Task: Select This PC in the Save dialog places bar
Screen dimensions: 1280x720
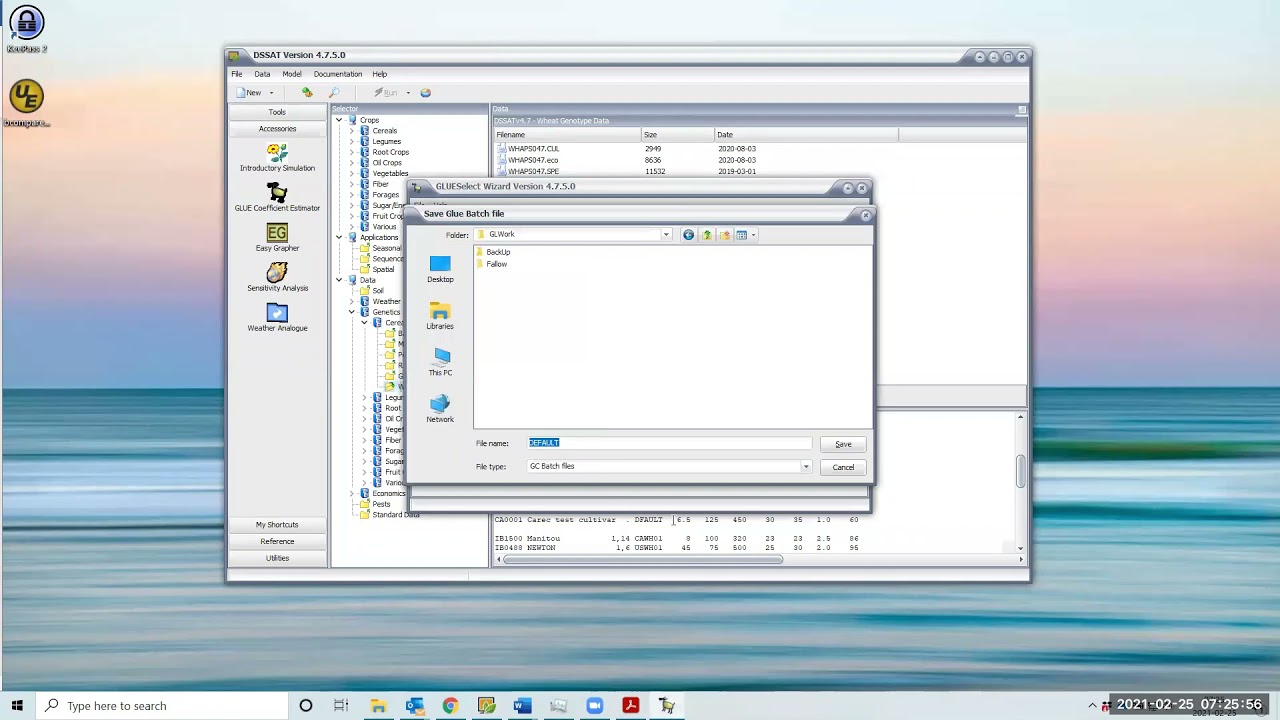Action: coord(440,362)
